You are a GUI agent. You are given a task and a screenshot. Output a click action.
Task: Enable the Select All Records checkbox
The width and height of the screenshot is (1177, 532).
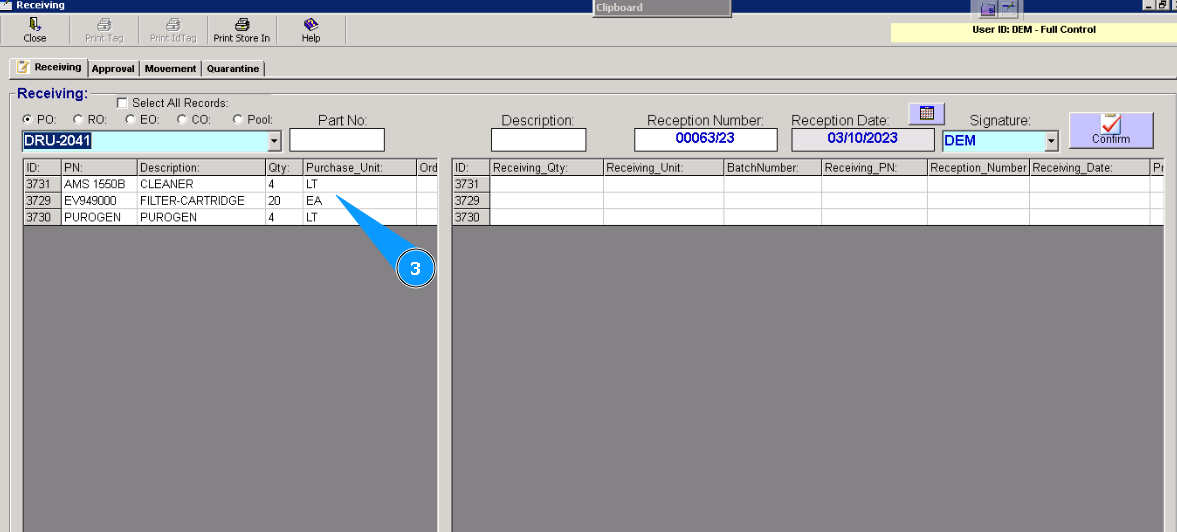[122, 103]
